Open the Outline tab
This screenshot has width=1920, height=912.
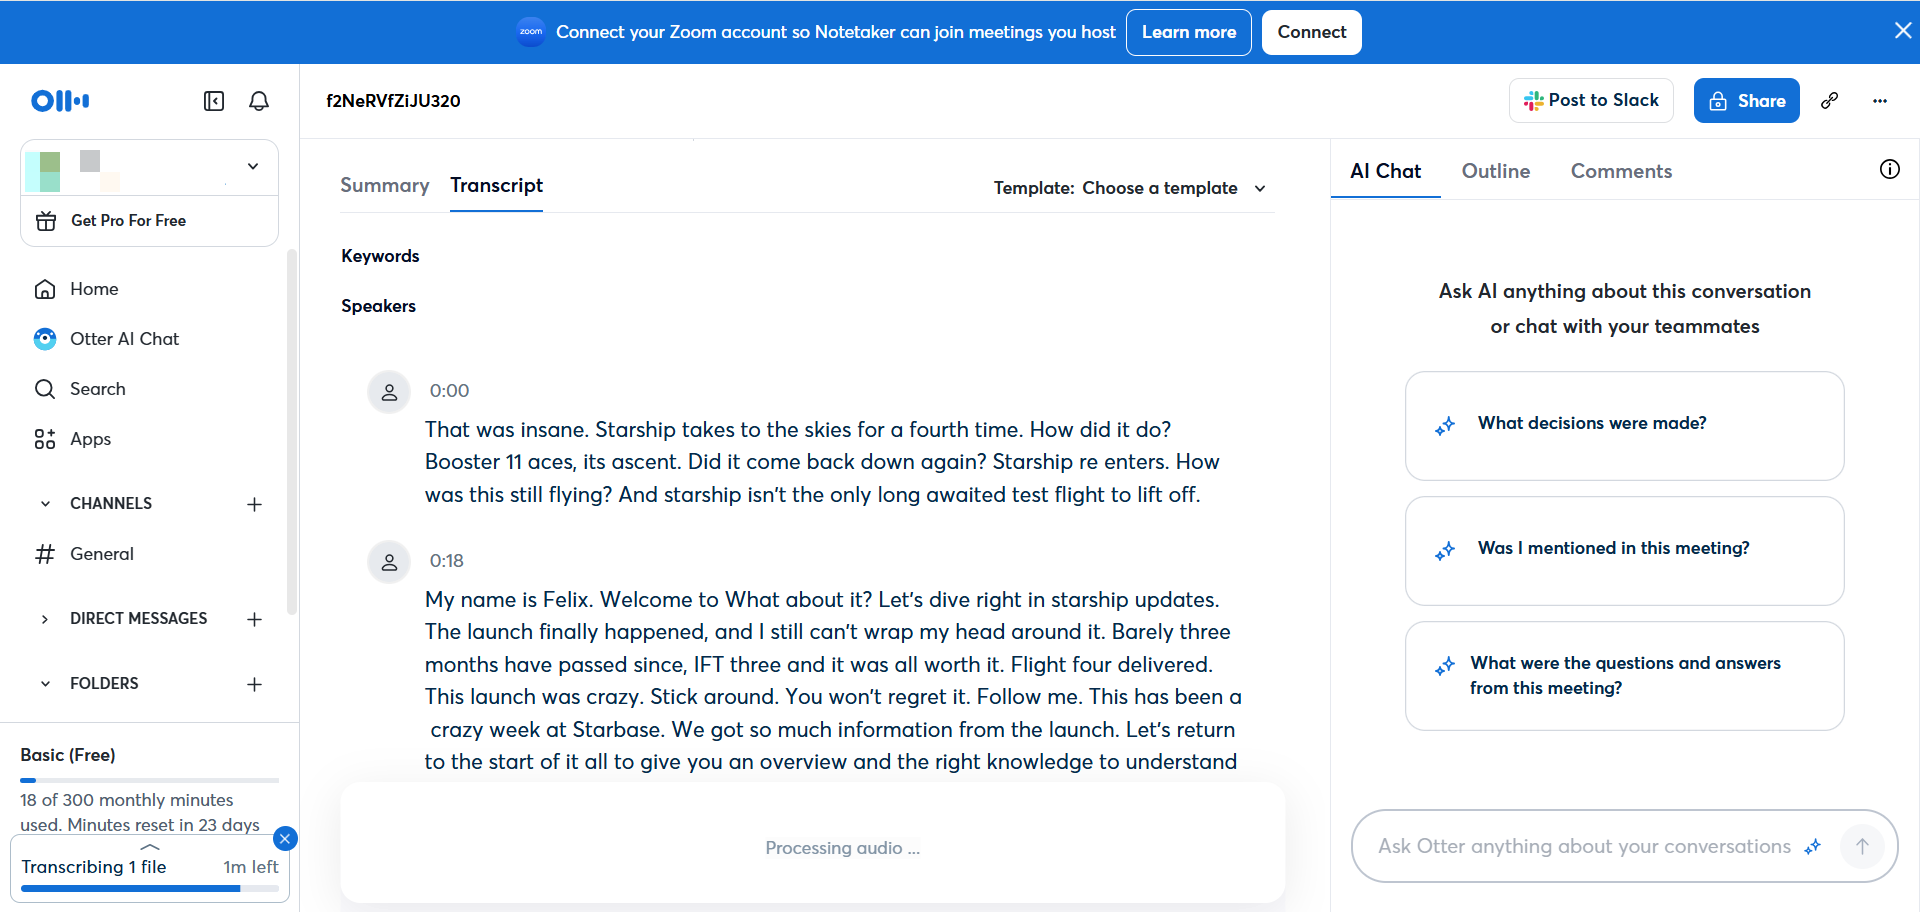click(1495, 171)
